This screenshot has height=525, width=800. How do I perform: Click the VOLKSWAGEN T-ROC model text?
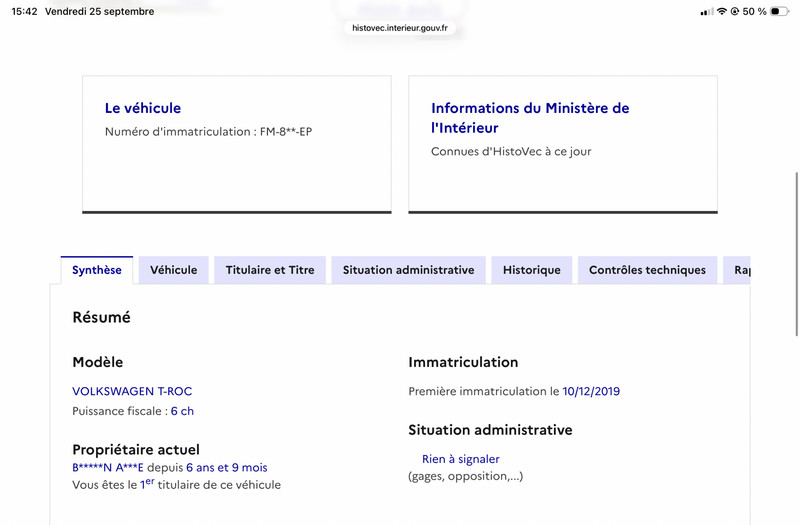pyautogui.click(x=132, y=391)
